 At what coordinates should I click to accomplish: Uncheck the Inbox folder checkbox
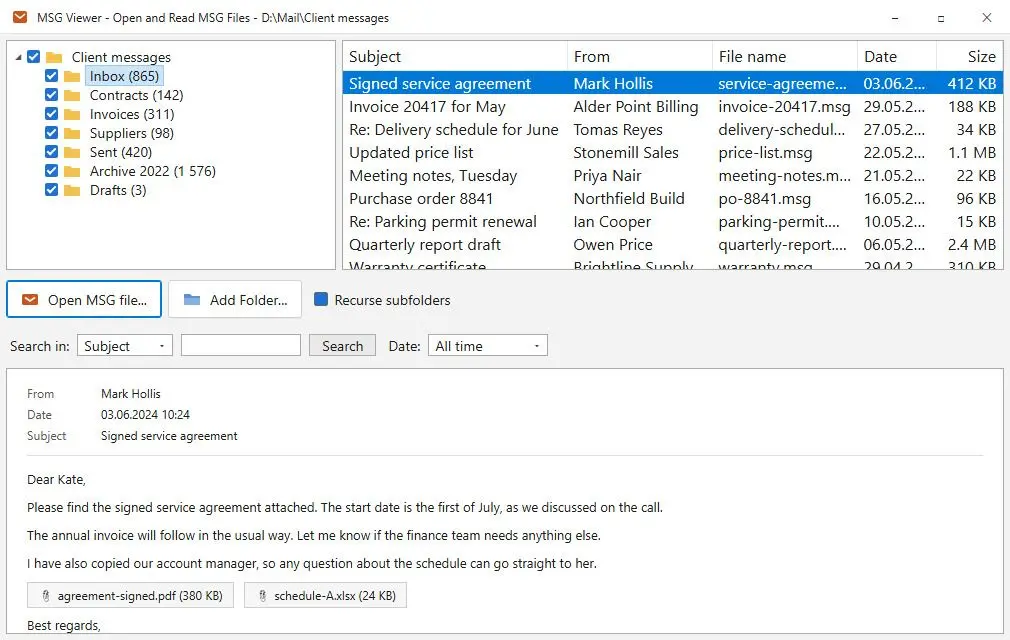point(52,76)
